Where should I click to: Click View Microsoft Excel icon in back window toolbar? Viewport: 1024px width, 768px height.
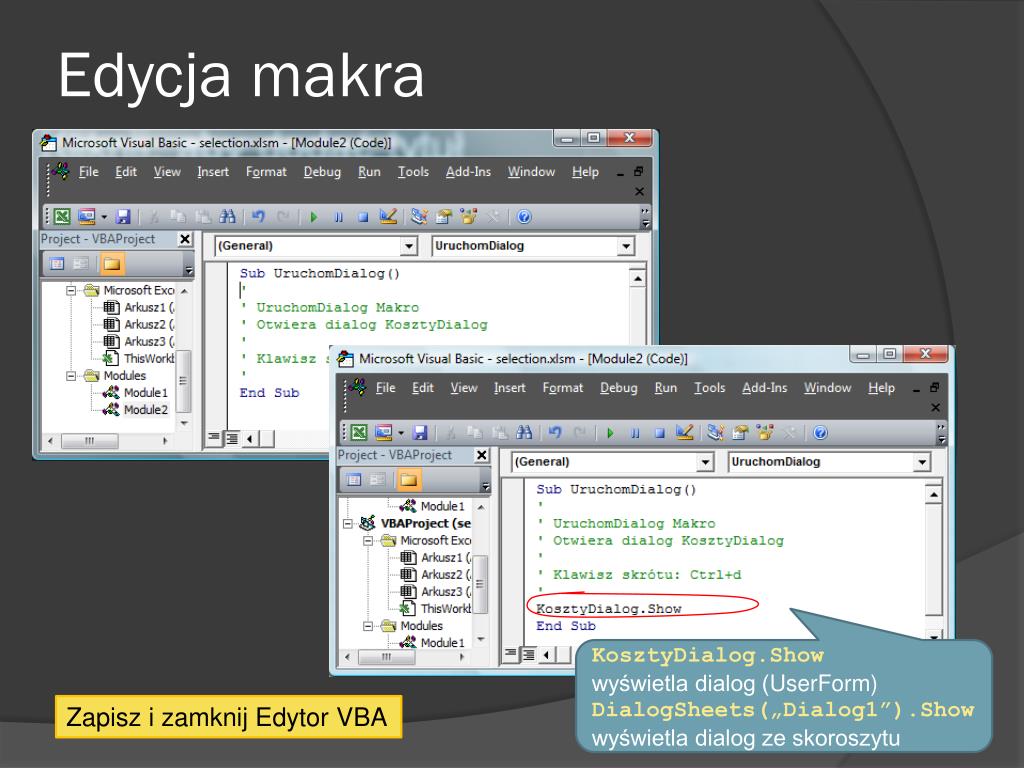pyautogui.click(x=62, y=216)
